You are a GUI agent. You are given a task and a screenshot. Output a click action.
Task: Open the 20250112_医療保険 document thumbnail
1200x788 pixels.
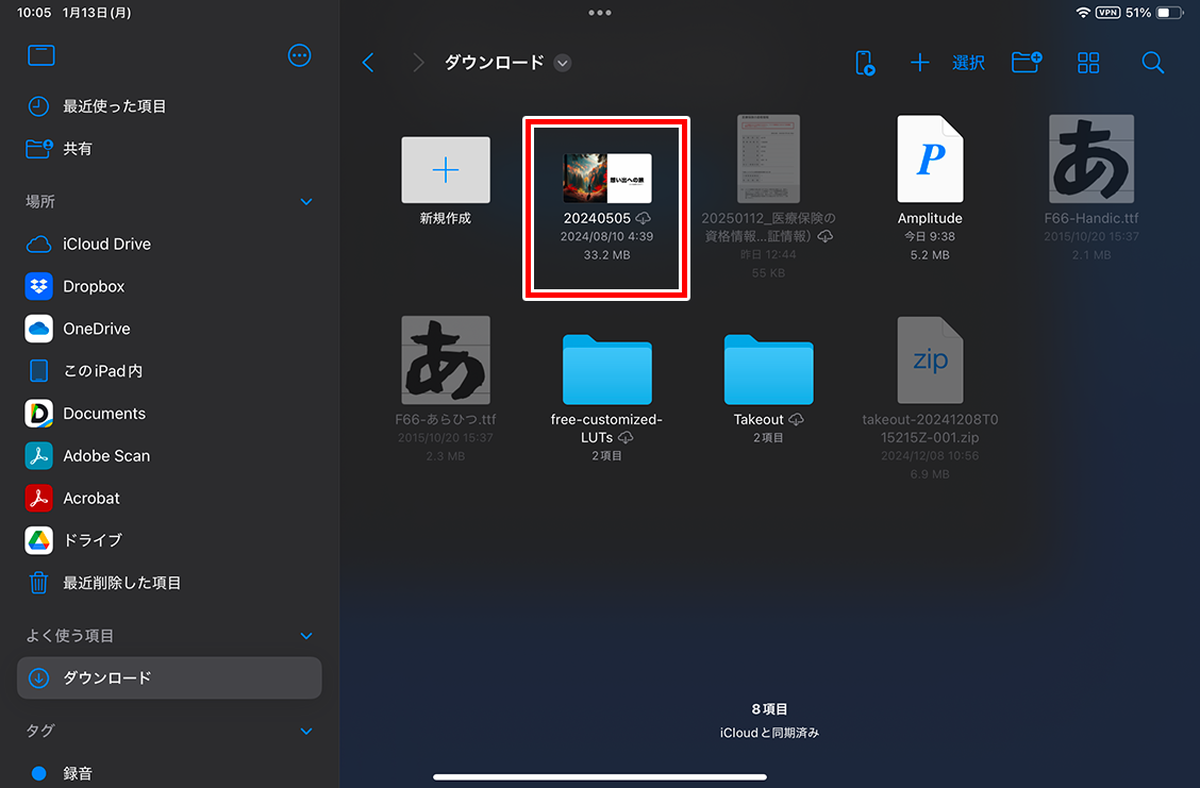769,159
